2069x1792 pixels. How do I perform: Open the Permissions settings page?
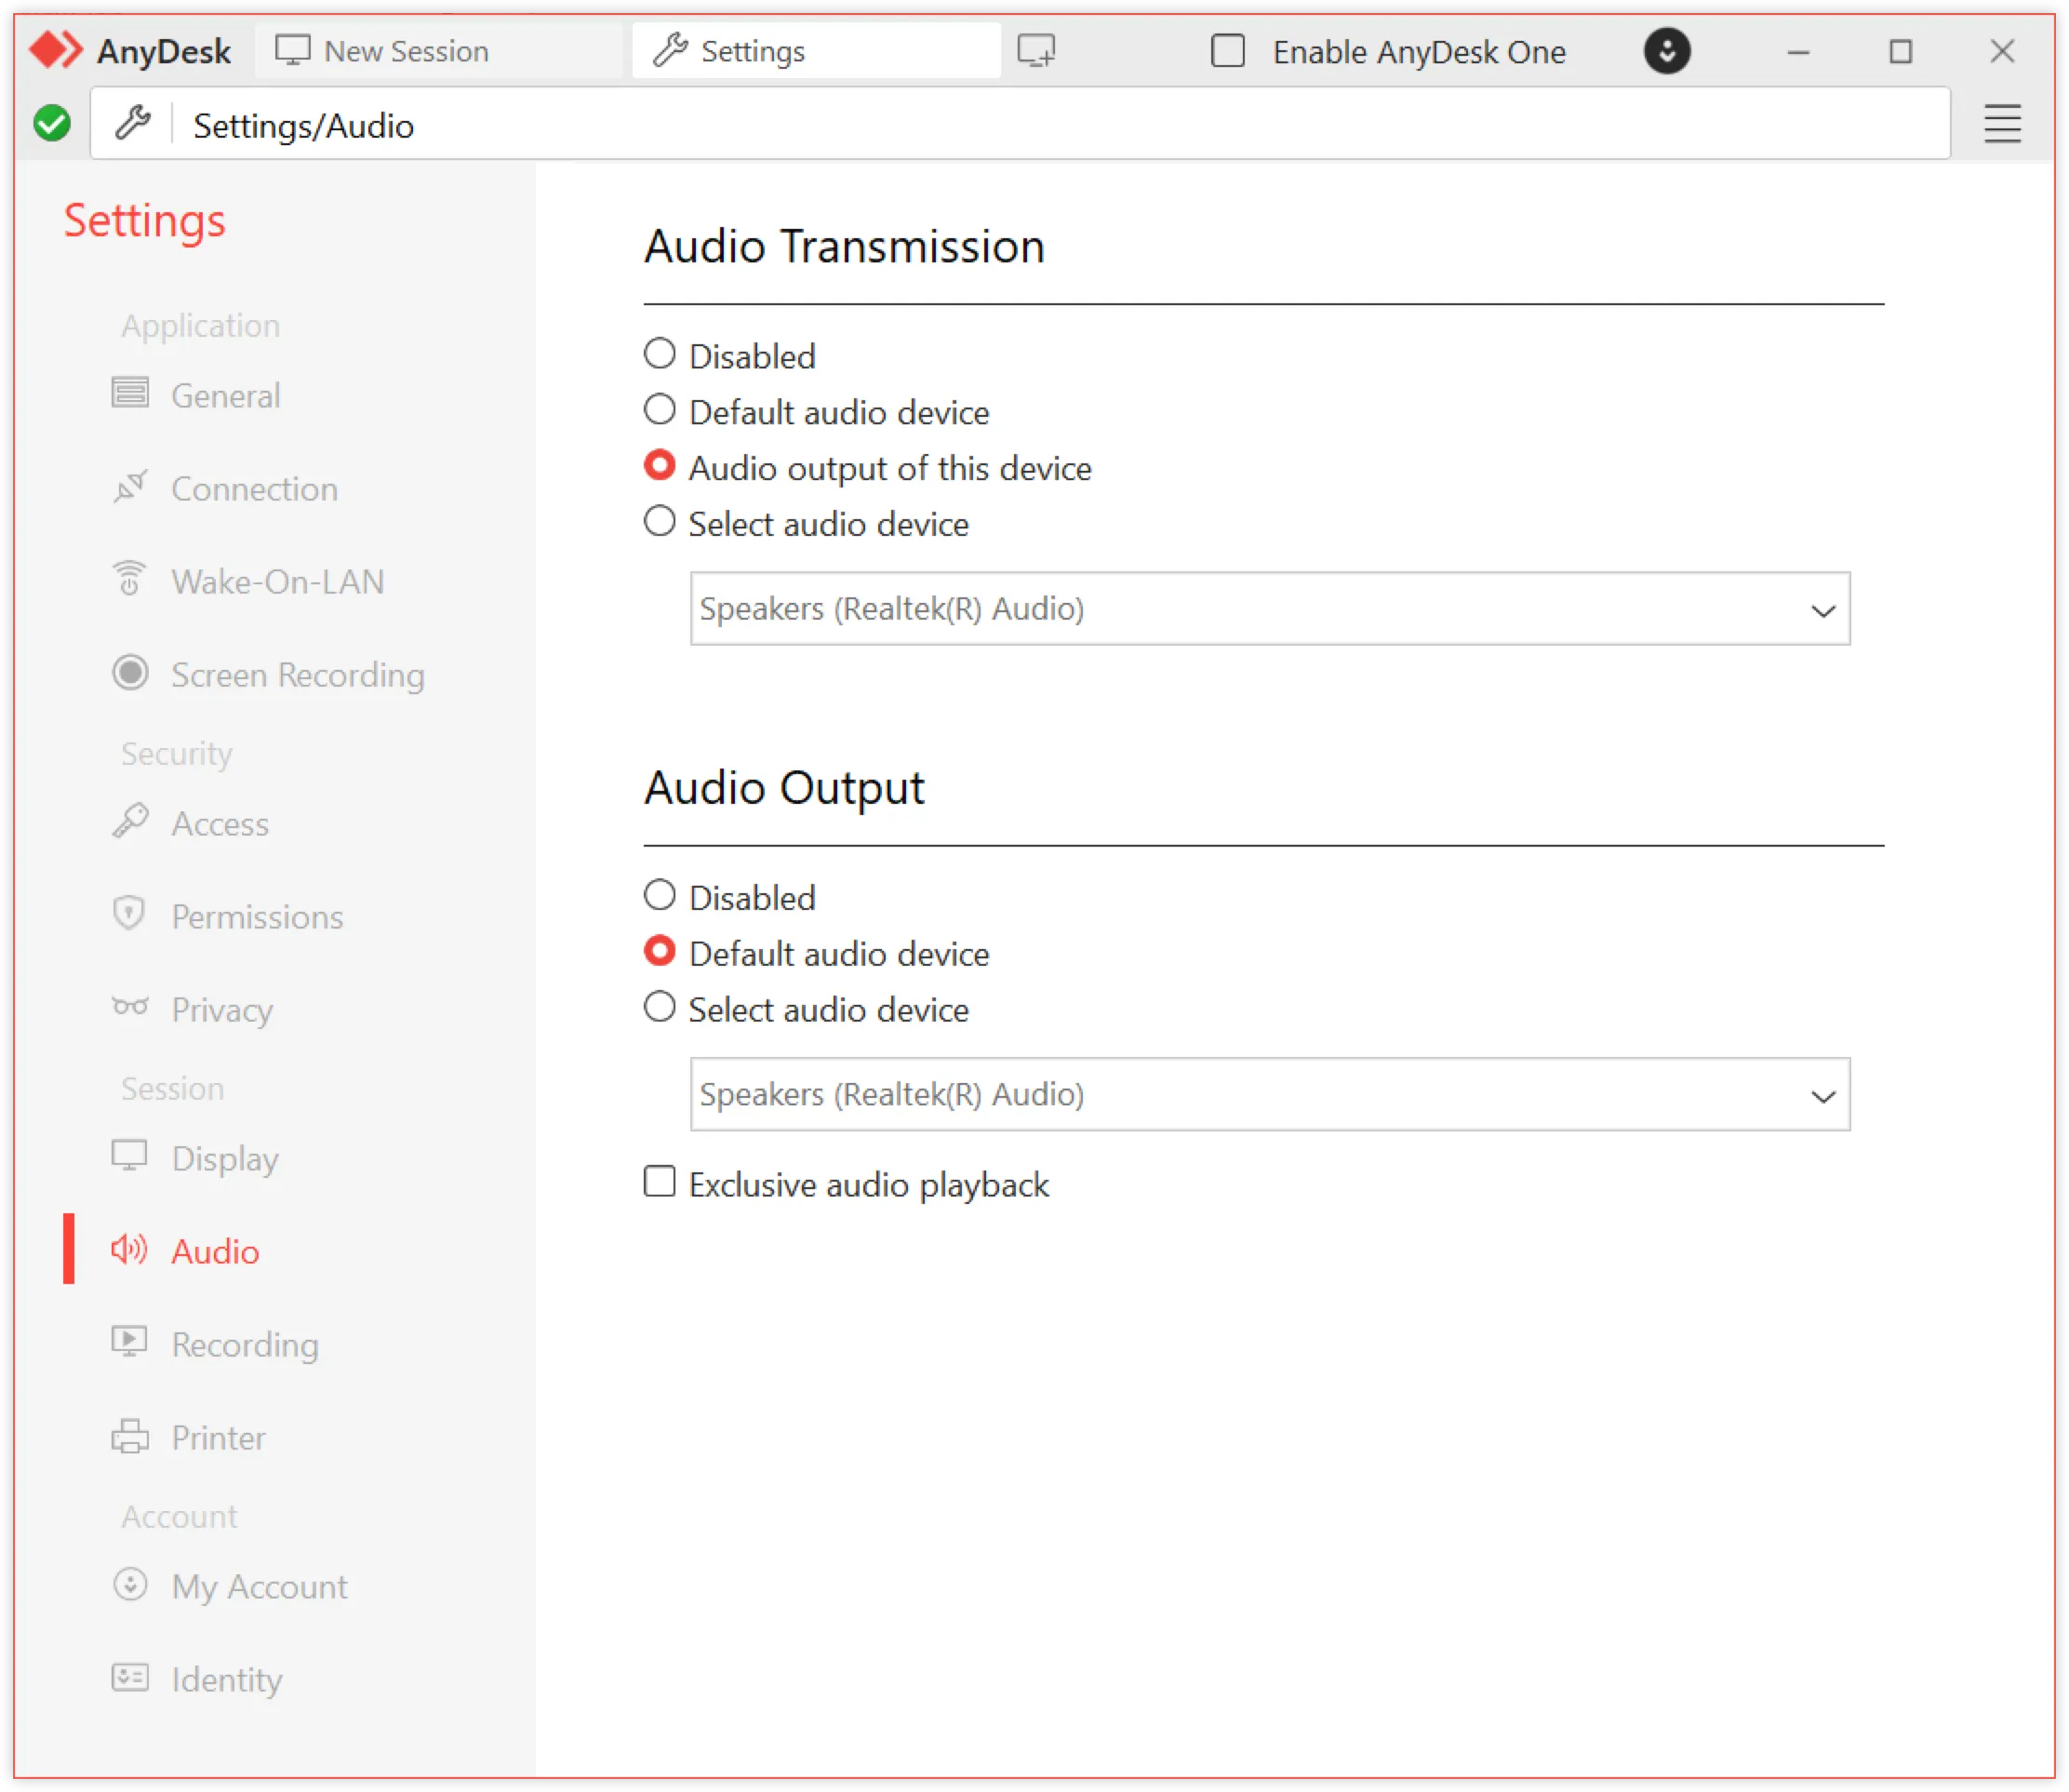click(x=256, y=916)
